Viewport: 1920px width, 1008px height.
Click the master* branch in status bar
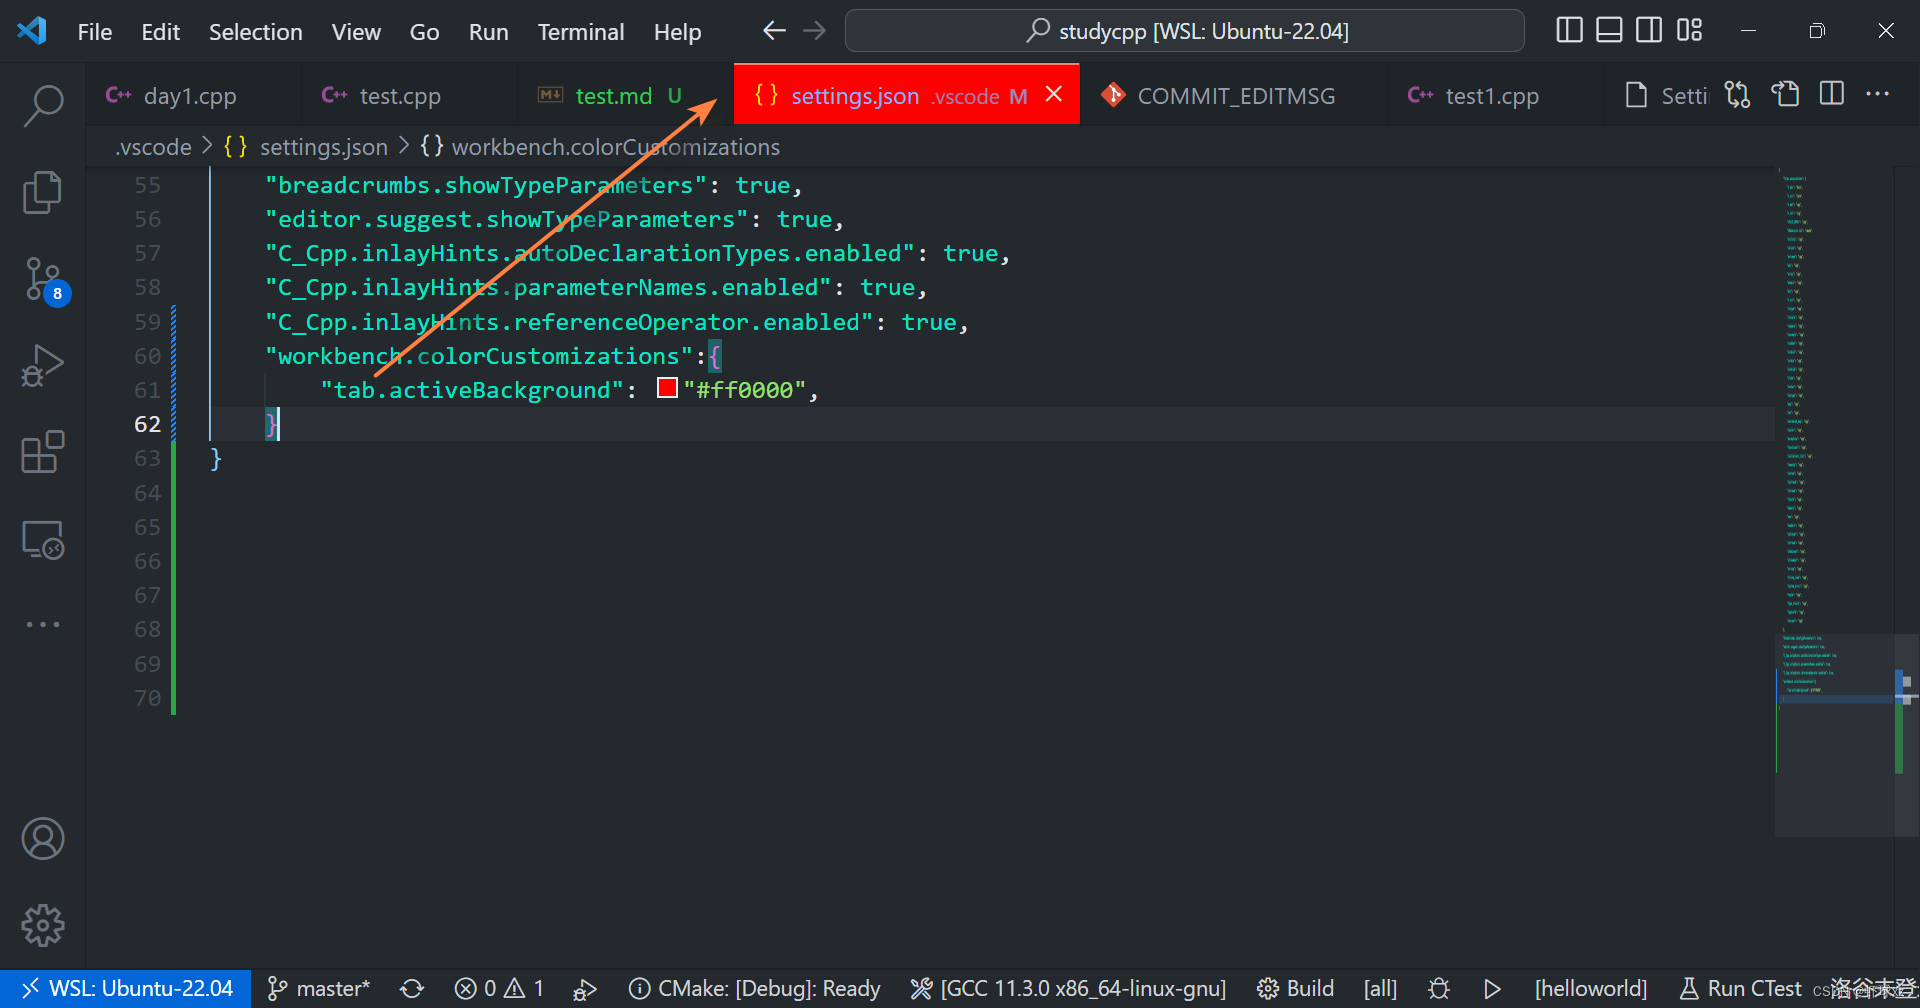click(318, 988)
